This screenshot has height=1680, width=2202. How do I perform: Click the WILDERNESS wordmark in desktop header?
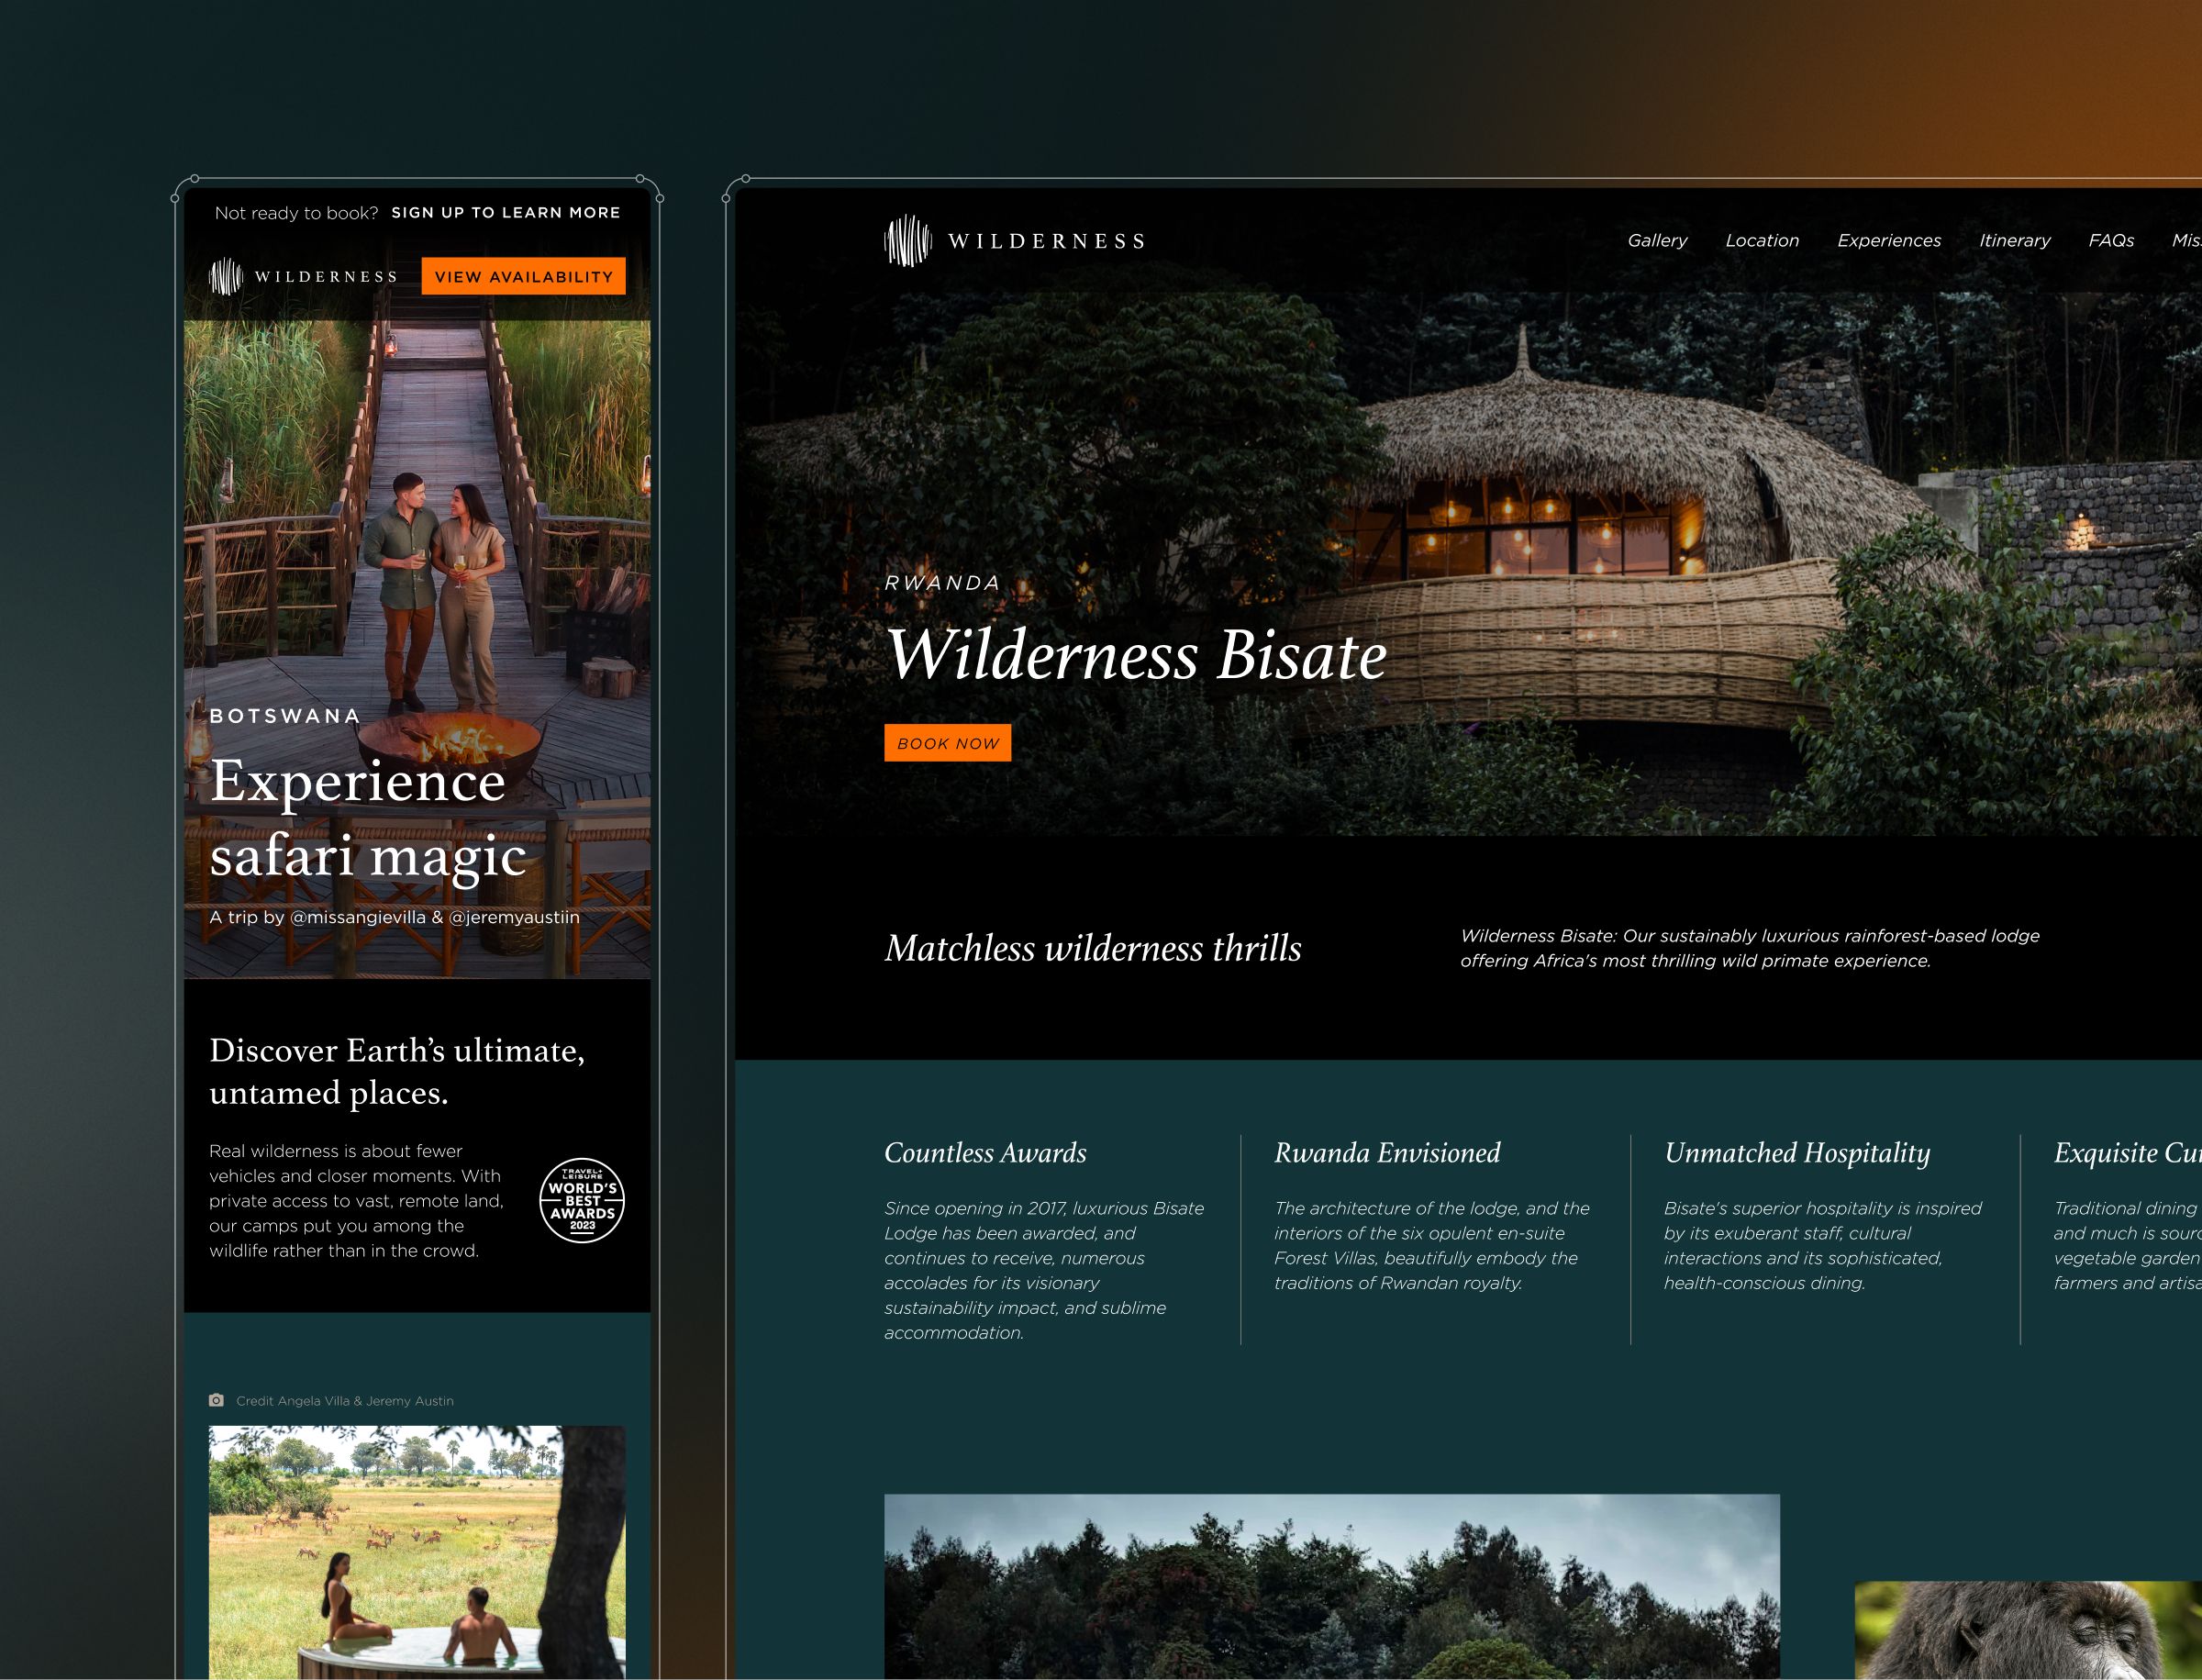pyautogui.click(x=1046, y=241)
